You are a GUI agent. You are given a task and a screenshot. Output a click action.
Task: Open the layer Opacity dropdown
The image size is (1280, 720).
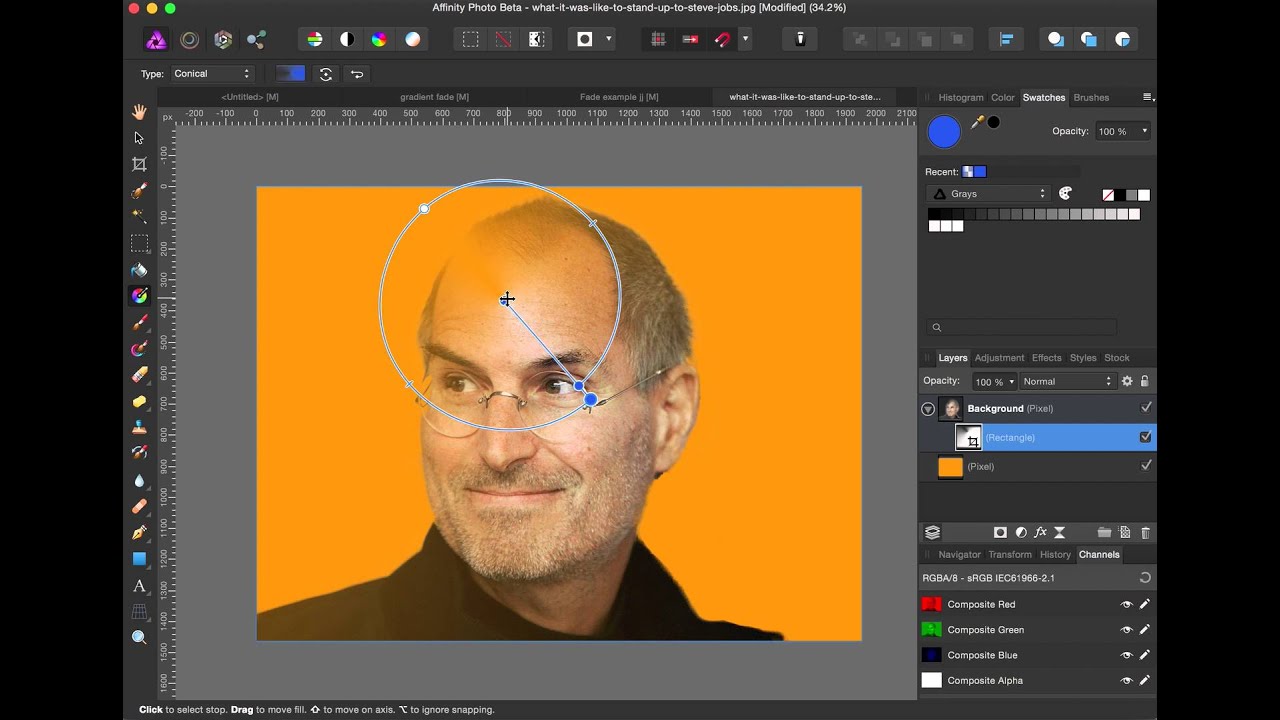[x=994, y=381]
